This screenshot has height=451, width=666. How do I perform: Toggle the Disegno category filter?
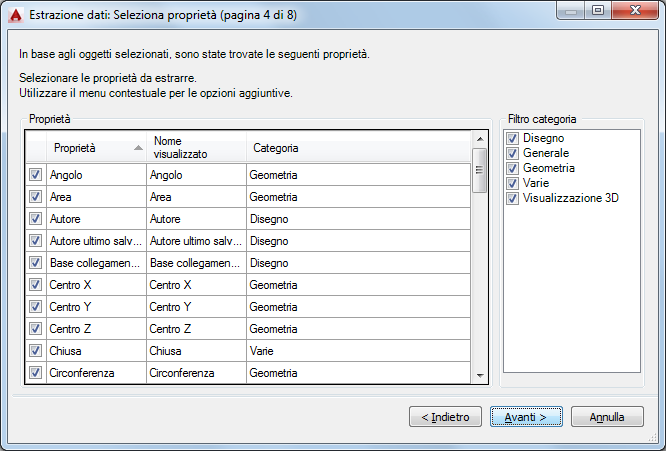pyautogui.click(x=512, y=138)
